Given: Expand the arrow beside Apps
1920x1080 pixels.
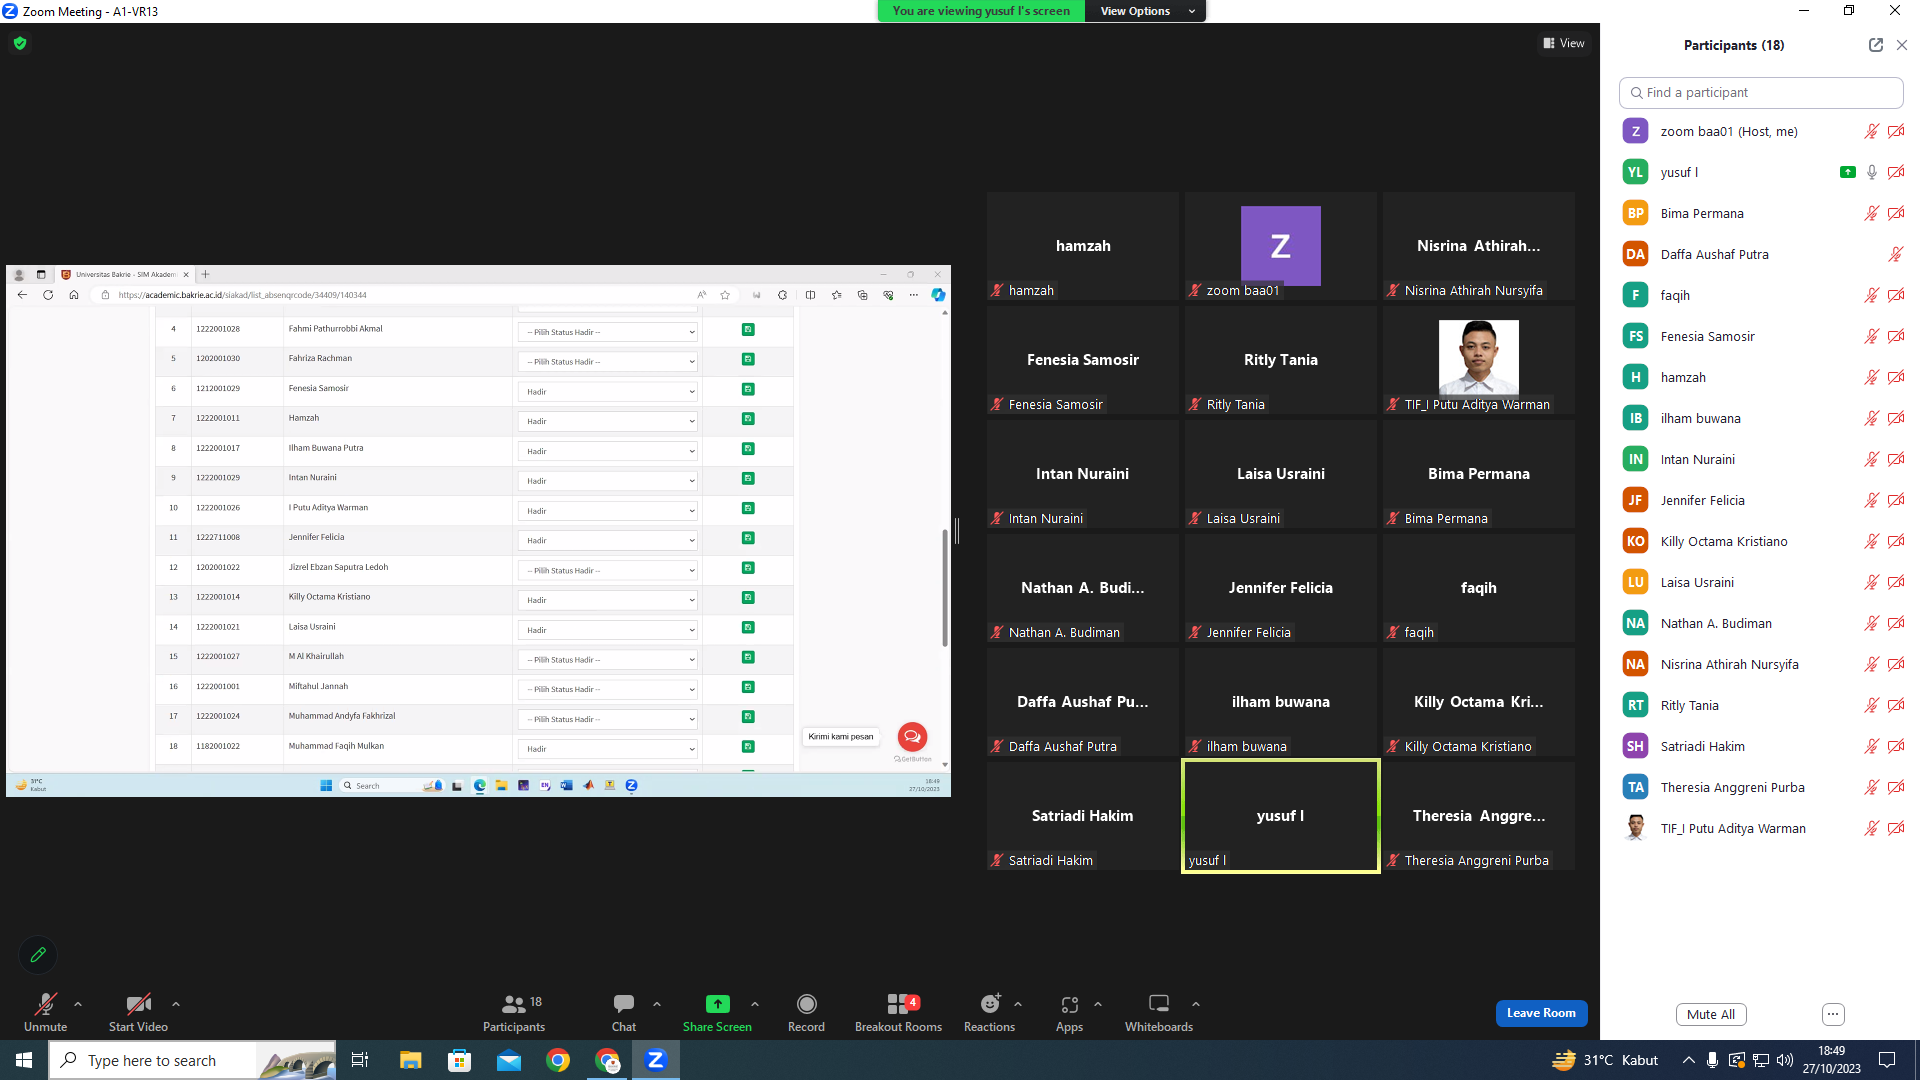Looking at the screenshot, I should click(x=1098, y=1004).
